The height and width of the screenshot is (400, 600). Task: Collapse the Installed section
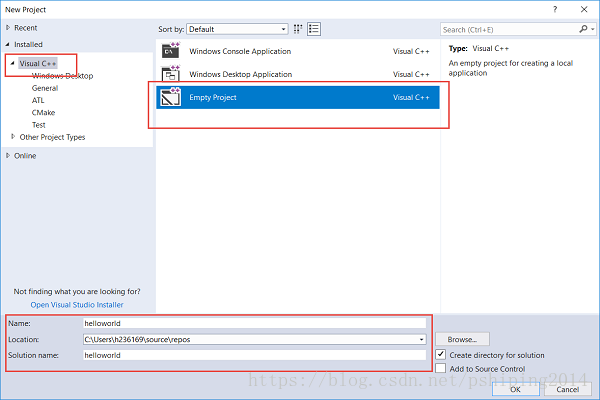(x=8, y=44)
